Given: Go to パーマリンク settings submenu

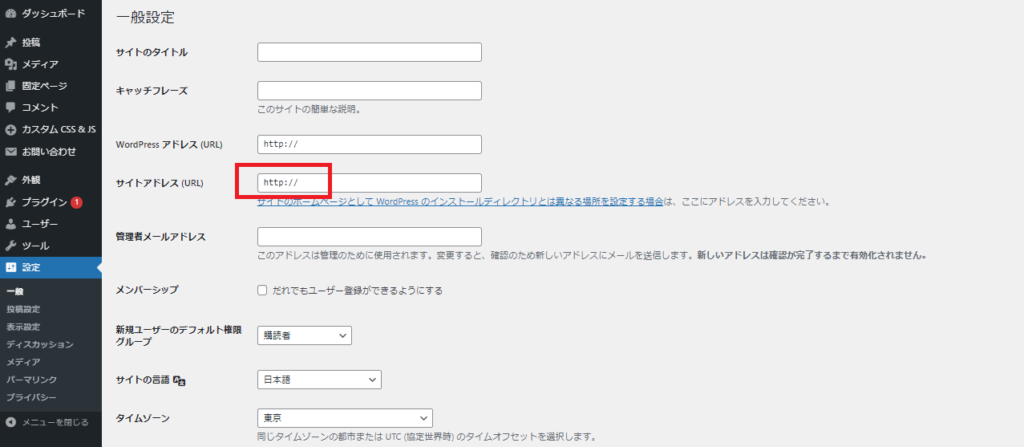Looking at the screenshot, I should (25, 380).
